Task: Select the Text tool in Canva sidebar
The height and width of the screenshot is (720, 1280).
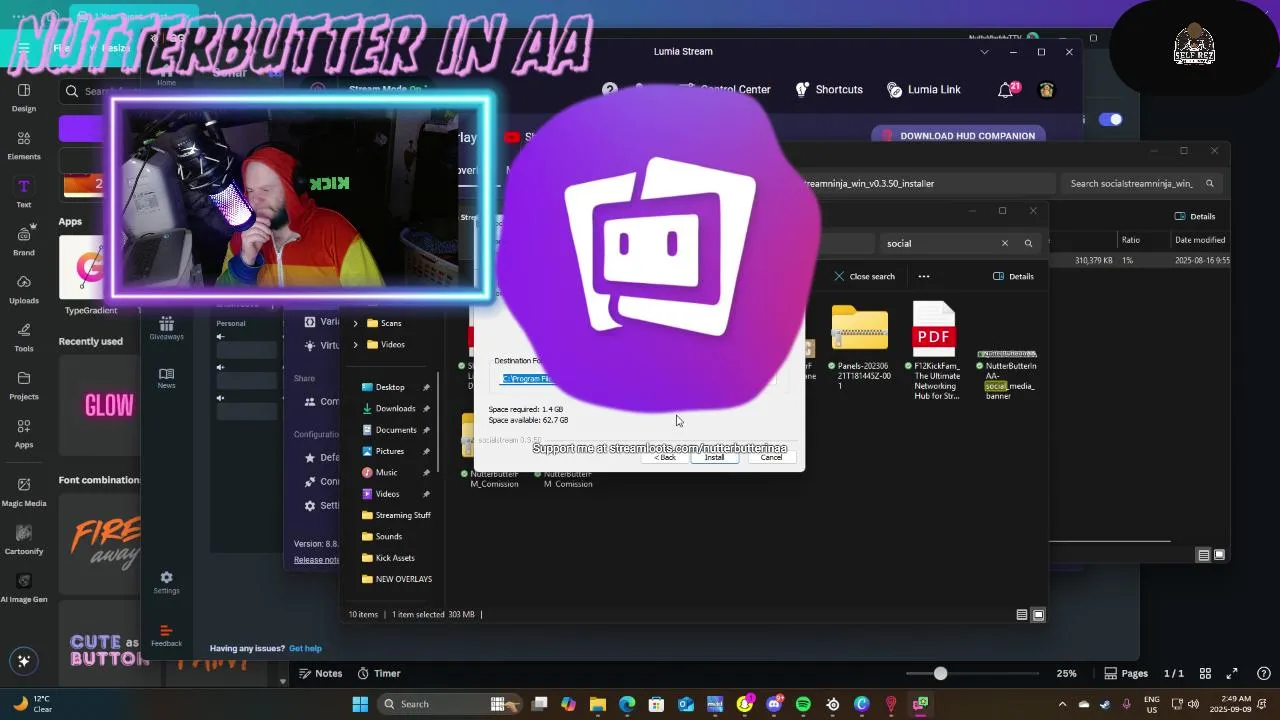Action: [24, 193]
